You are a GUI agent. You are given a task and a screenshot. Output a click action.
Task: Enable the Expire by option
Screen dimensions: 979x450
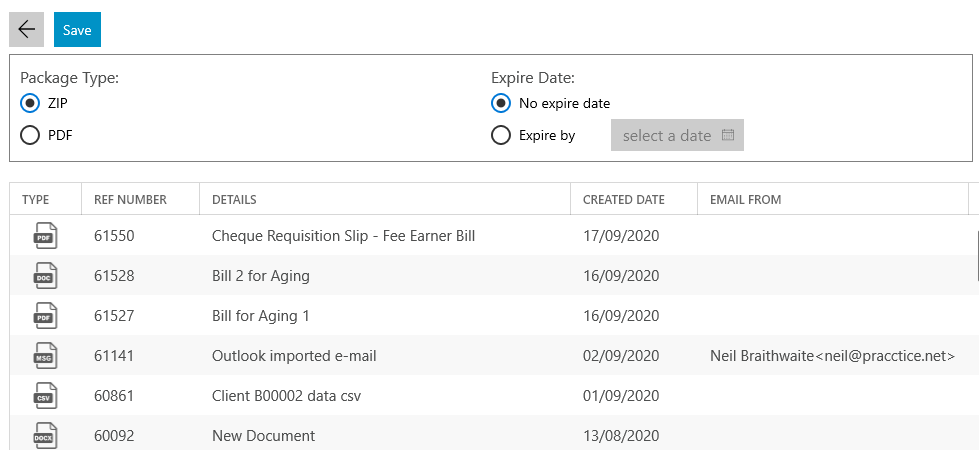[x=501, y=135]
